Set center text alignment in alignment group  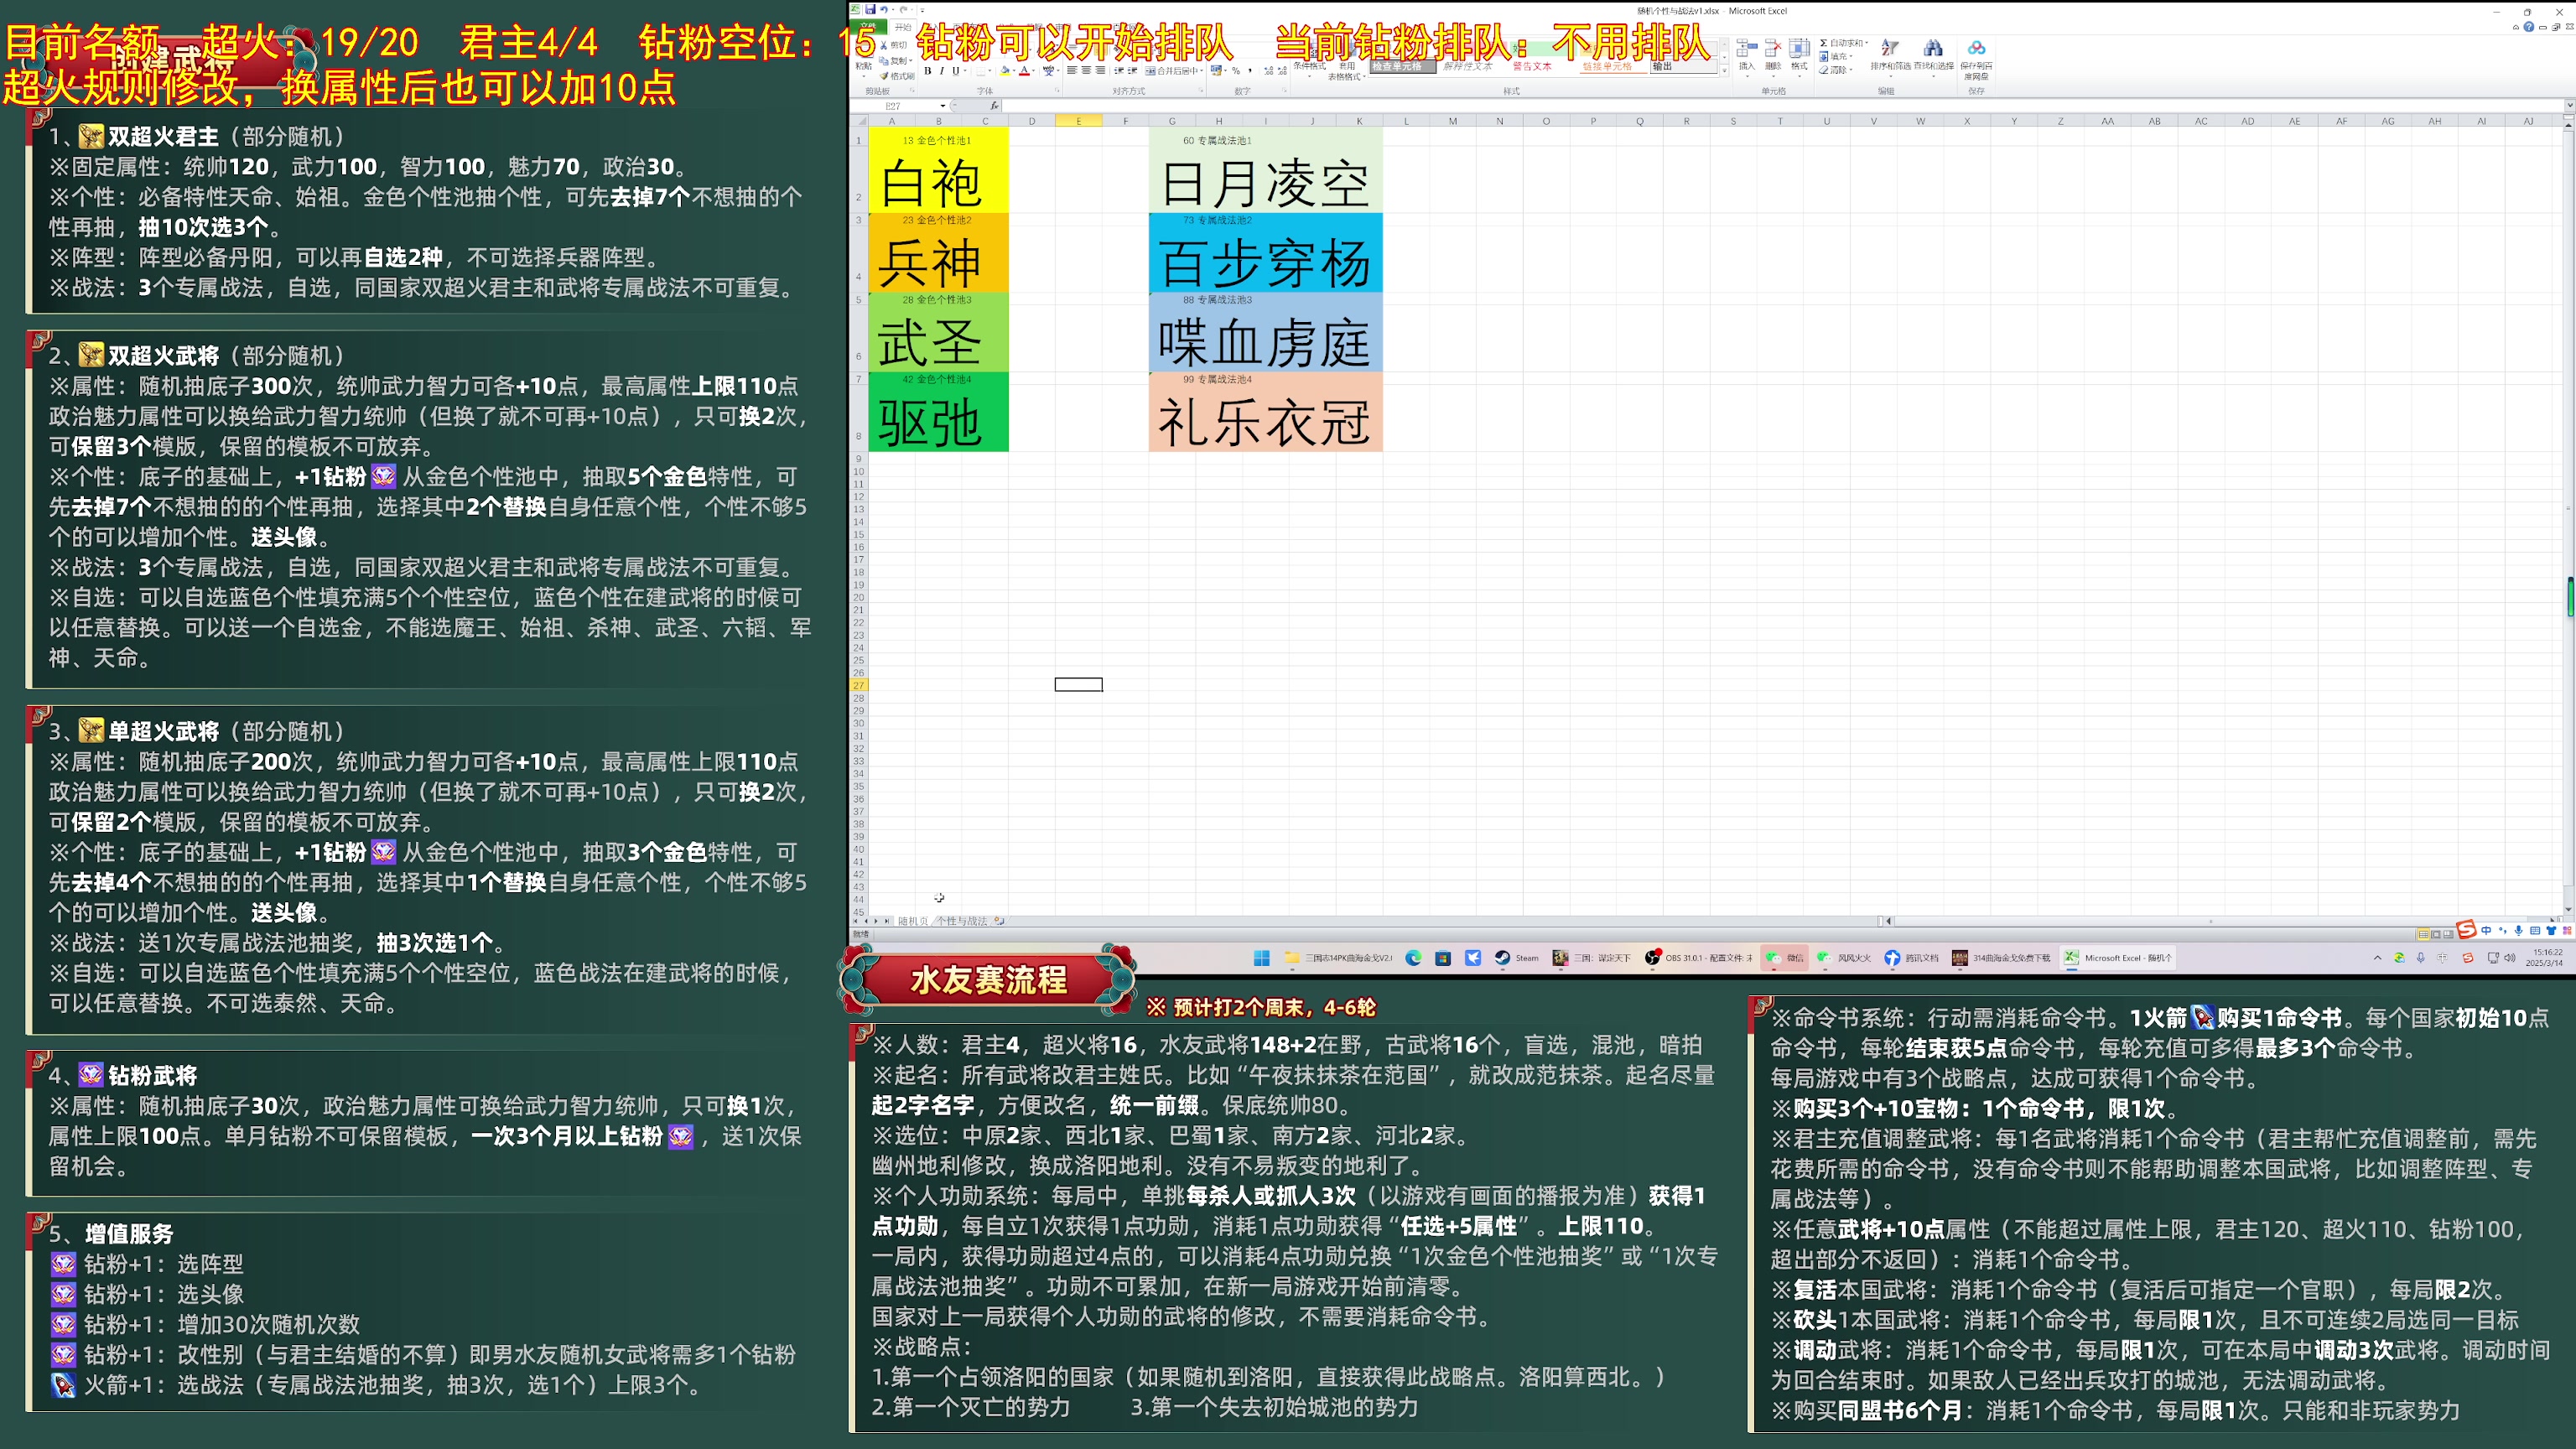click(x=1086, y=71)
